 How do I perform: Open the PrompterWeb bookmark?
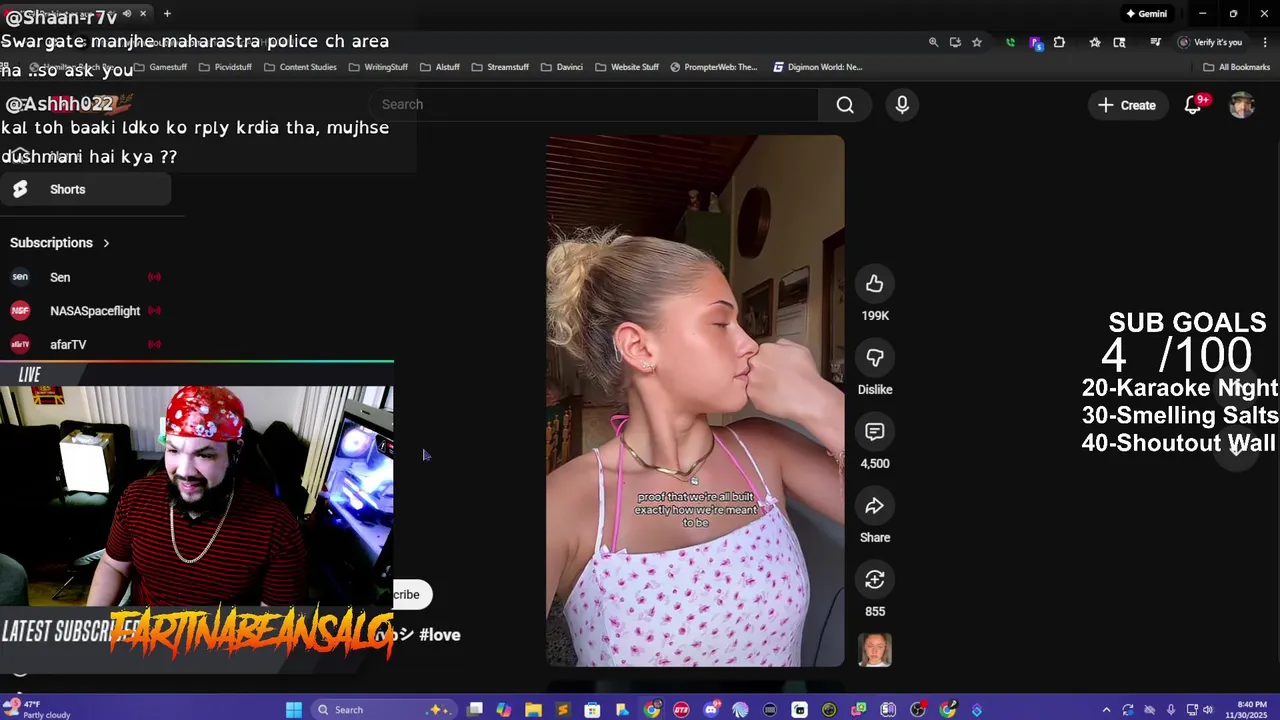click(714, 67)
